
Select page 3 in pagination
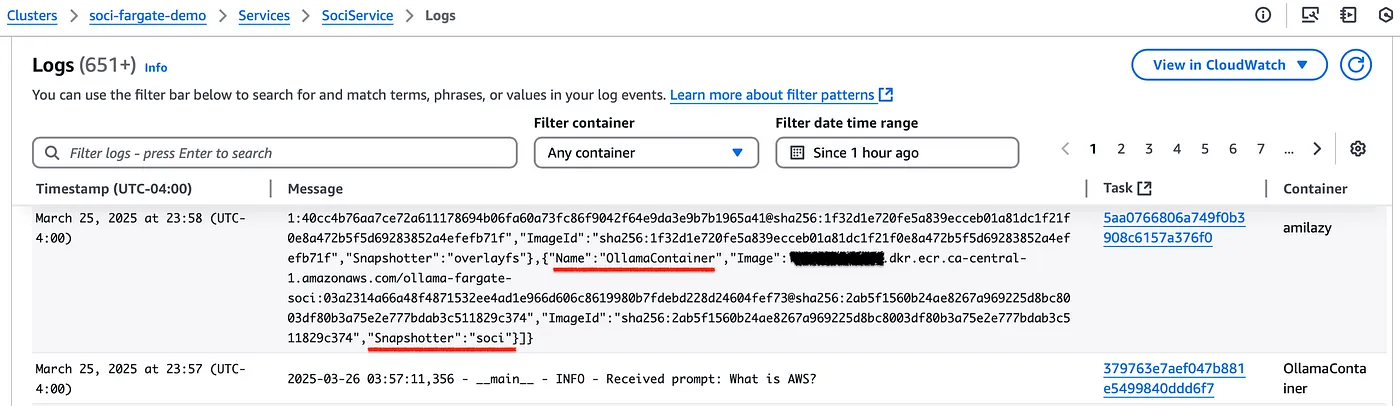coord(1149,149)
